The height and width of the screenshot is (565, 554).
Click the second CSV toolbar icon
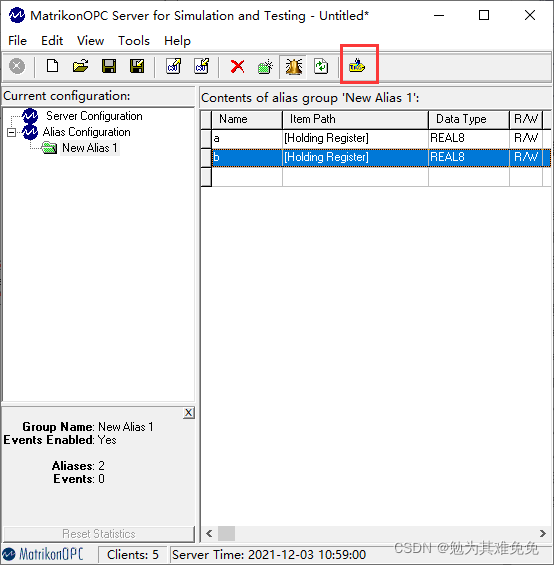click(x=201, y=66)
